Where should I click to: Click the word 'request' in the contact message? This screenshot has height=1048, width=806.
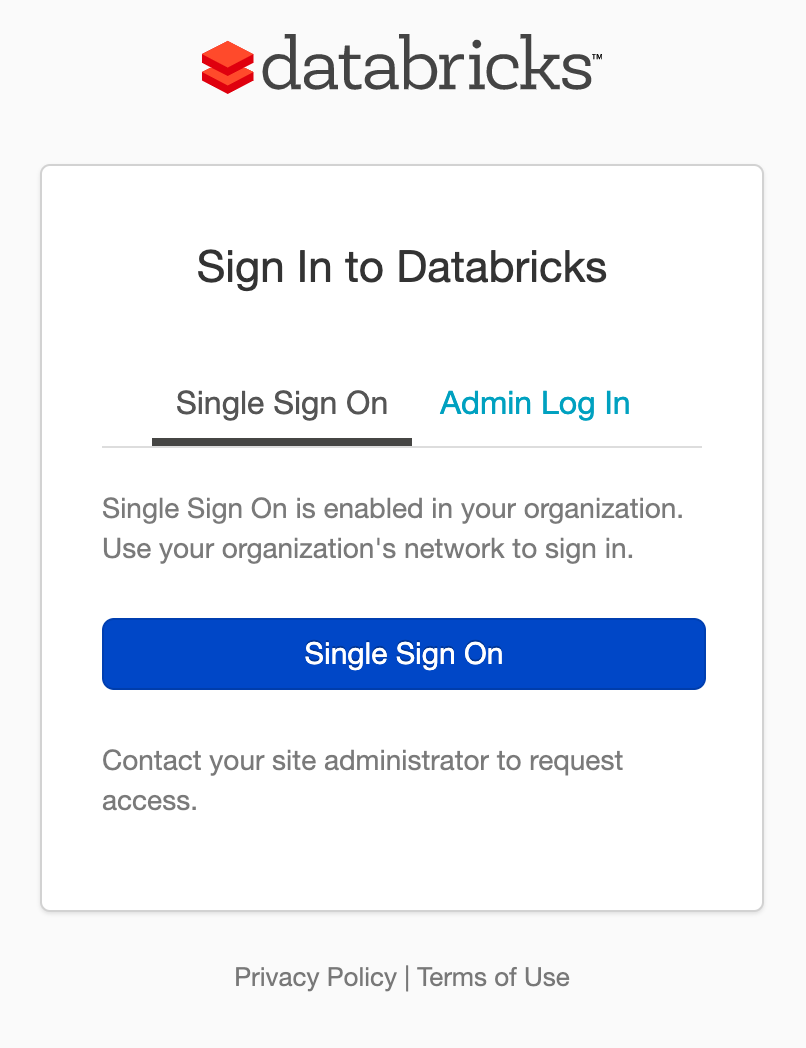tap(576, 761)
